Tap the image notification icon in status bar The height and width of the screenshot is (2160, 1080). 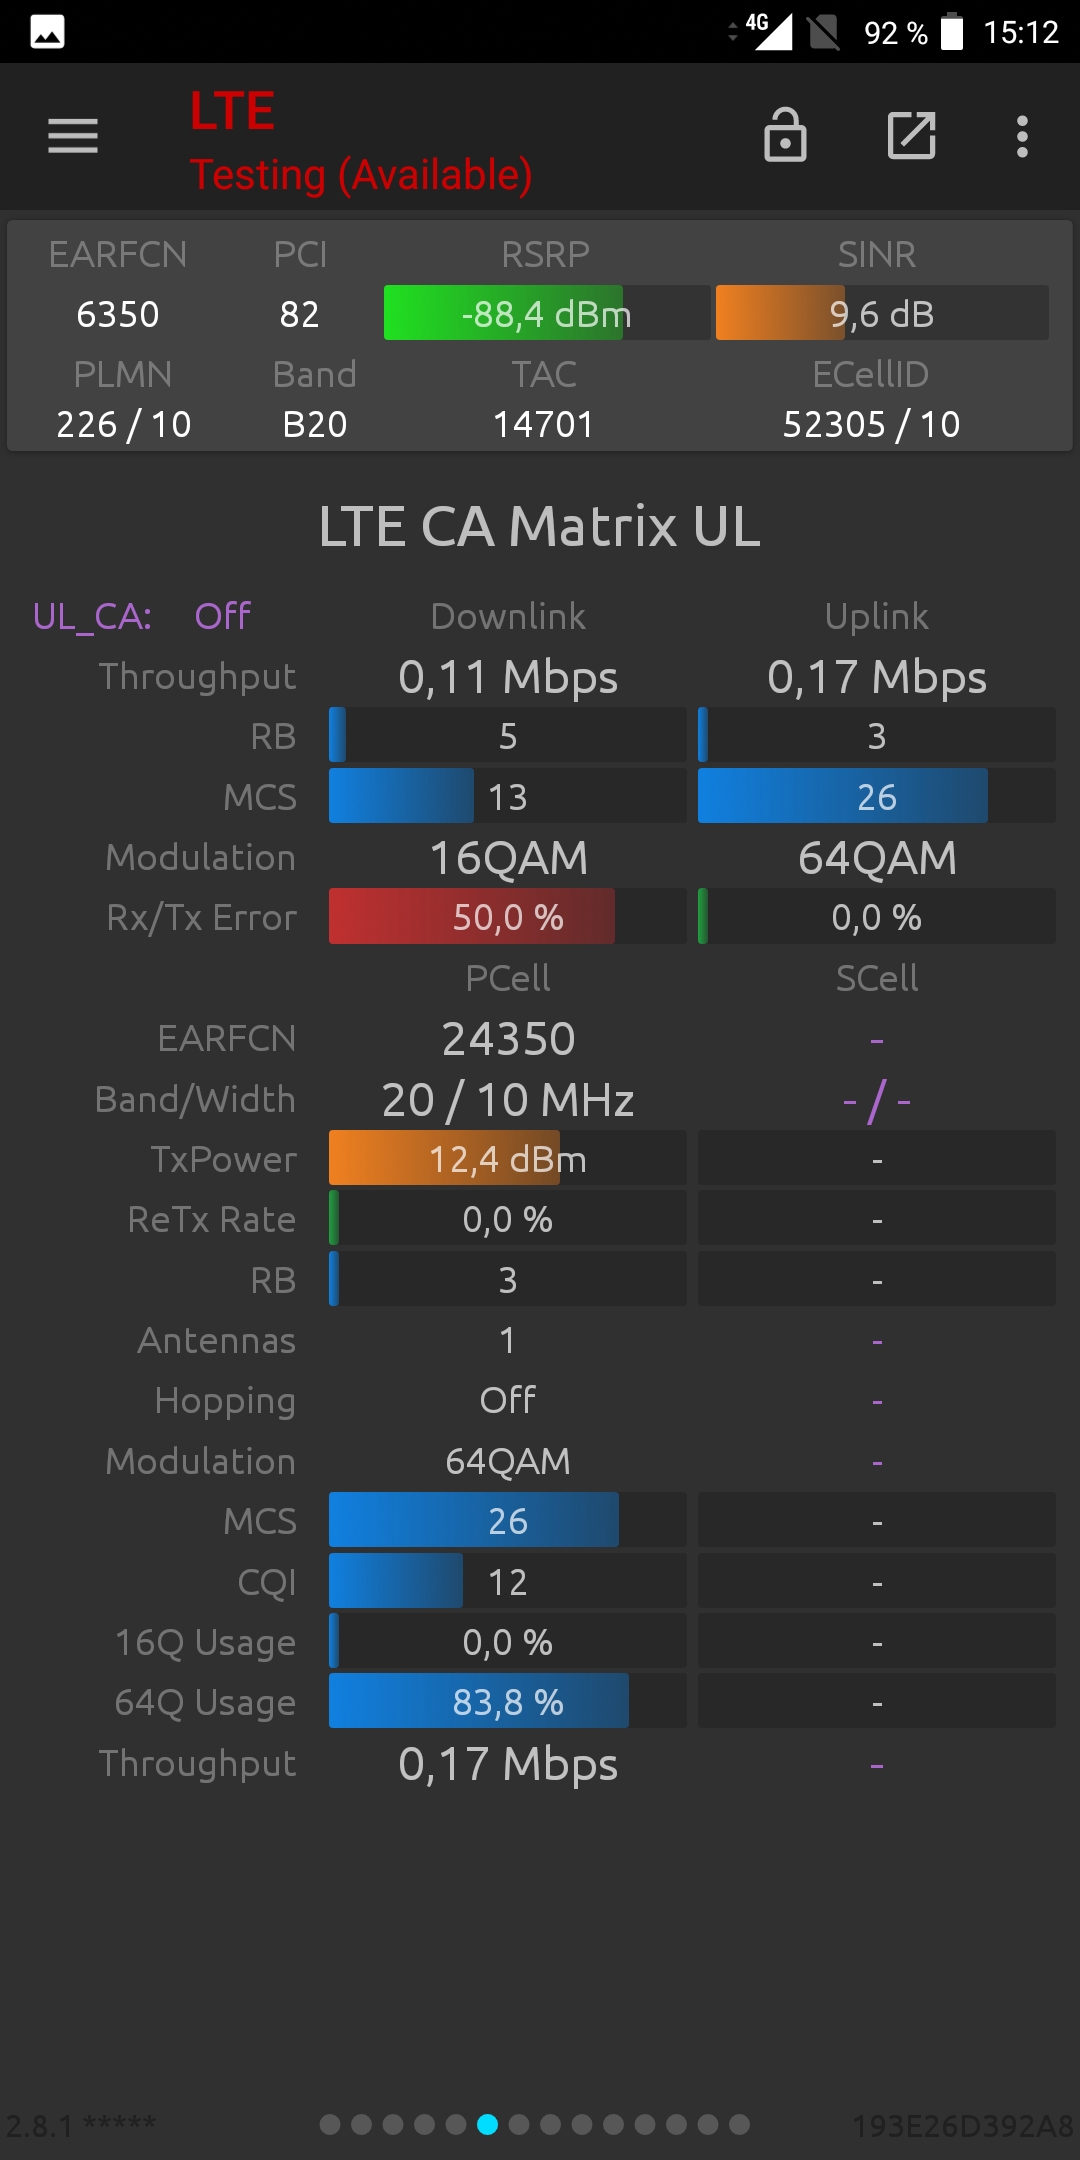[47, 32]
